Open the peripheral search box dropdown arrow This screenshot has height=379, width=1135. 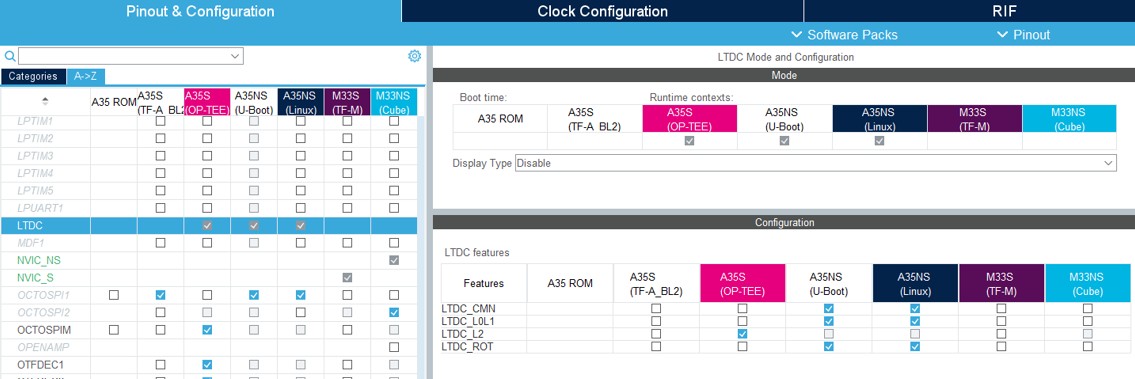[x=235, y=56]
